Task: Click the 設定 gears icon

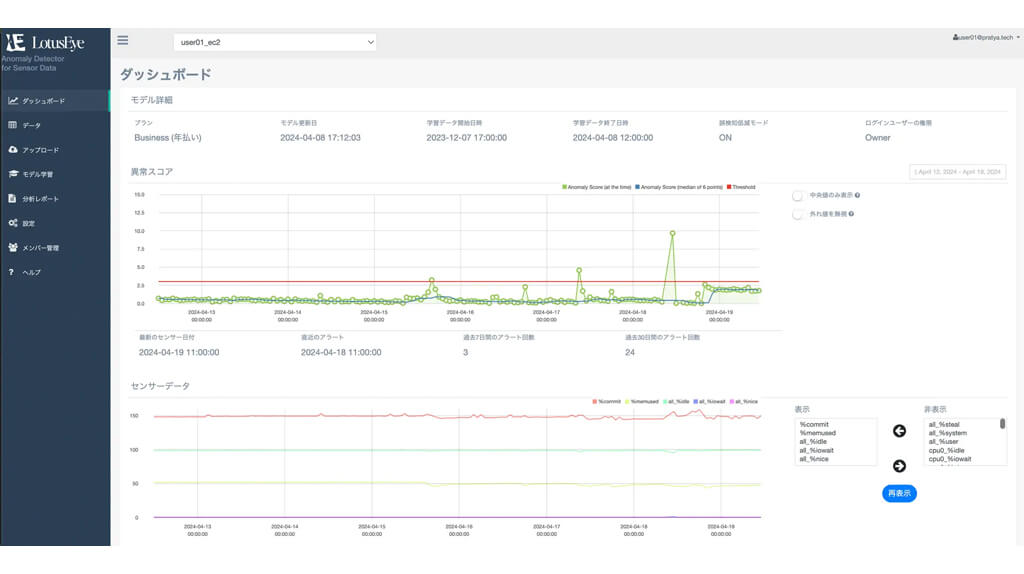Action: click(x=13, y=223)
